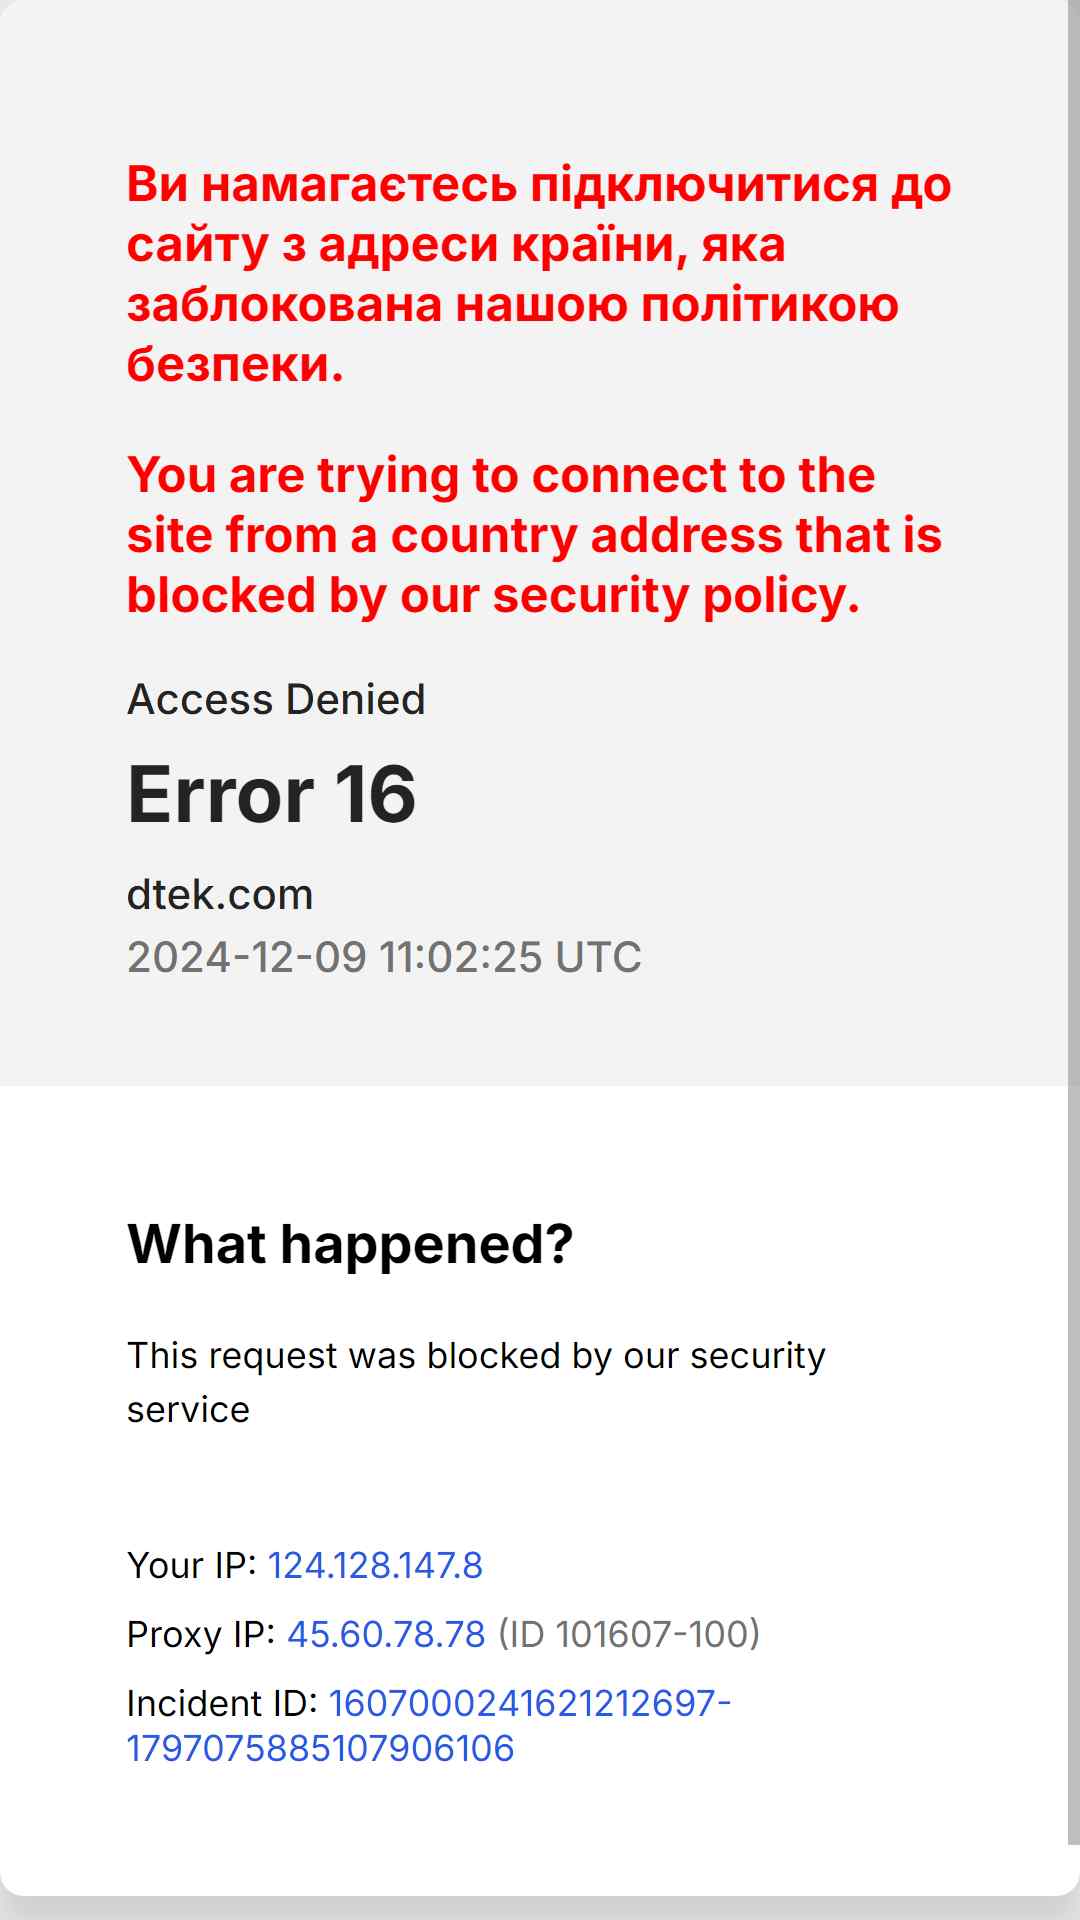1080x1920 pixels.
Task: Click the Proxy IP 45.60.78.78 link
Action: click(386, 1634)
